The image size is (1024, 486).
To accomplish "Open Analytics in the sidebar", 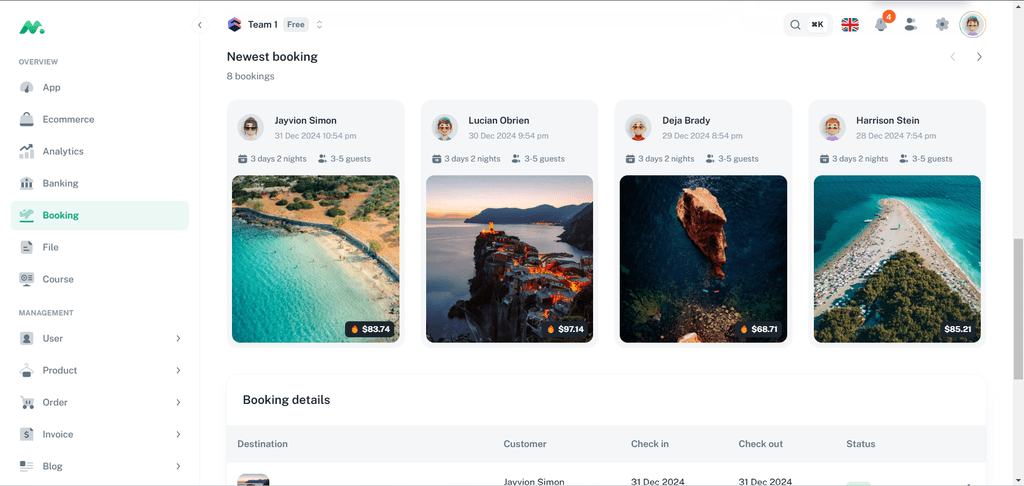I will 99,152.
